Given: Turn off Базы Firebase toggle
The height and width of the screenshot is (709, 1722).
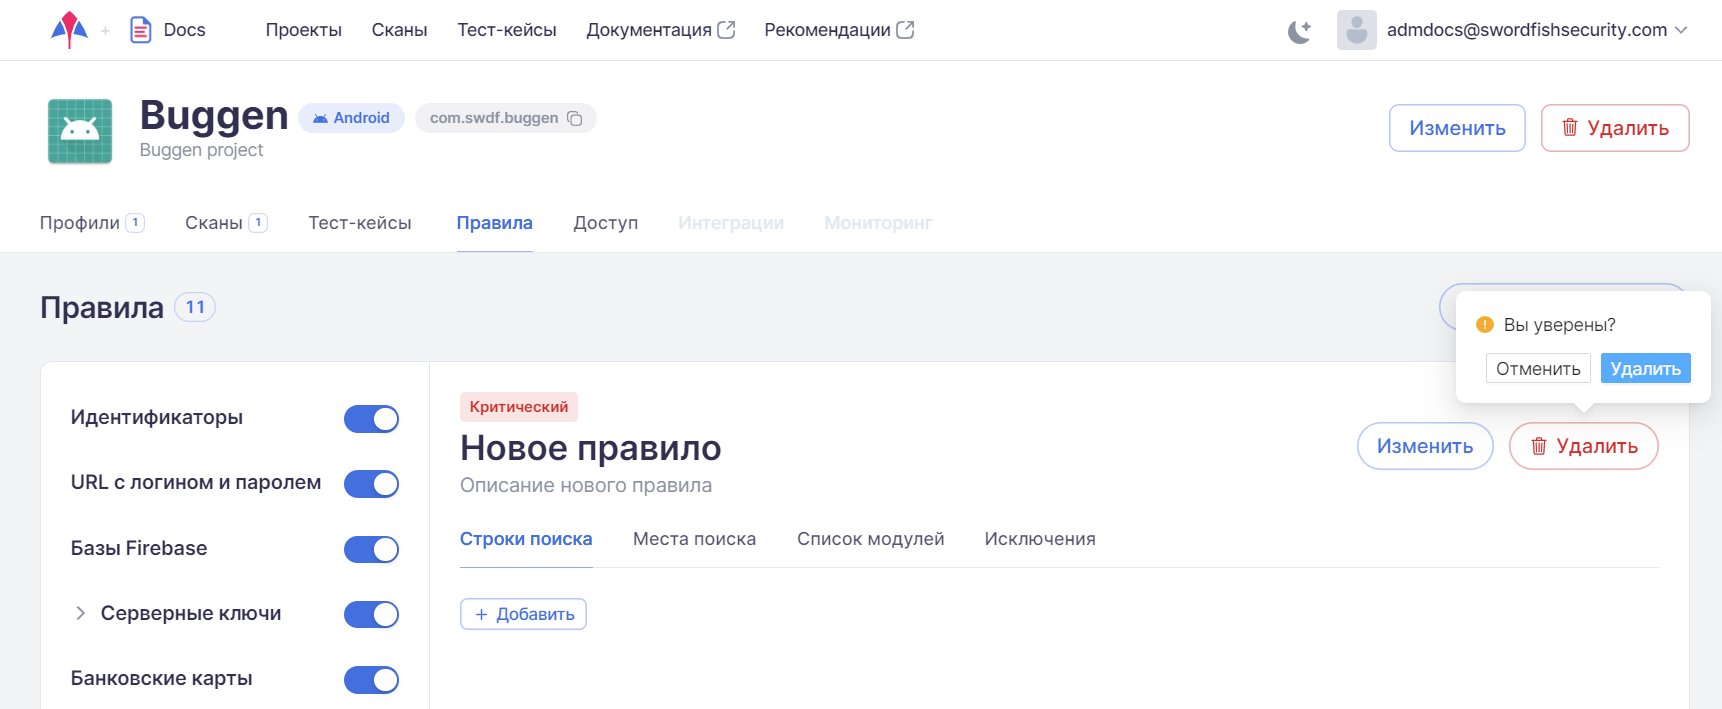Looking at the screenshot, I should pyautogui.click(x=371, y=549).
